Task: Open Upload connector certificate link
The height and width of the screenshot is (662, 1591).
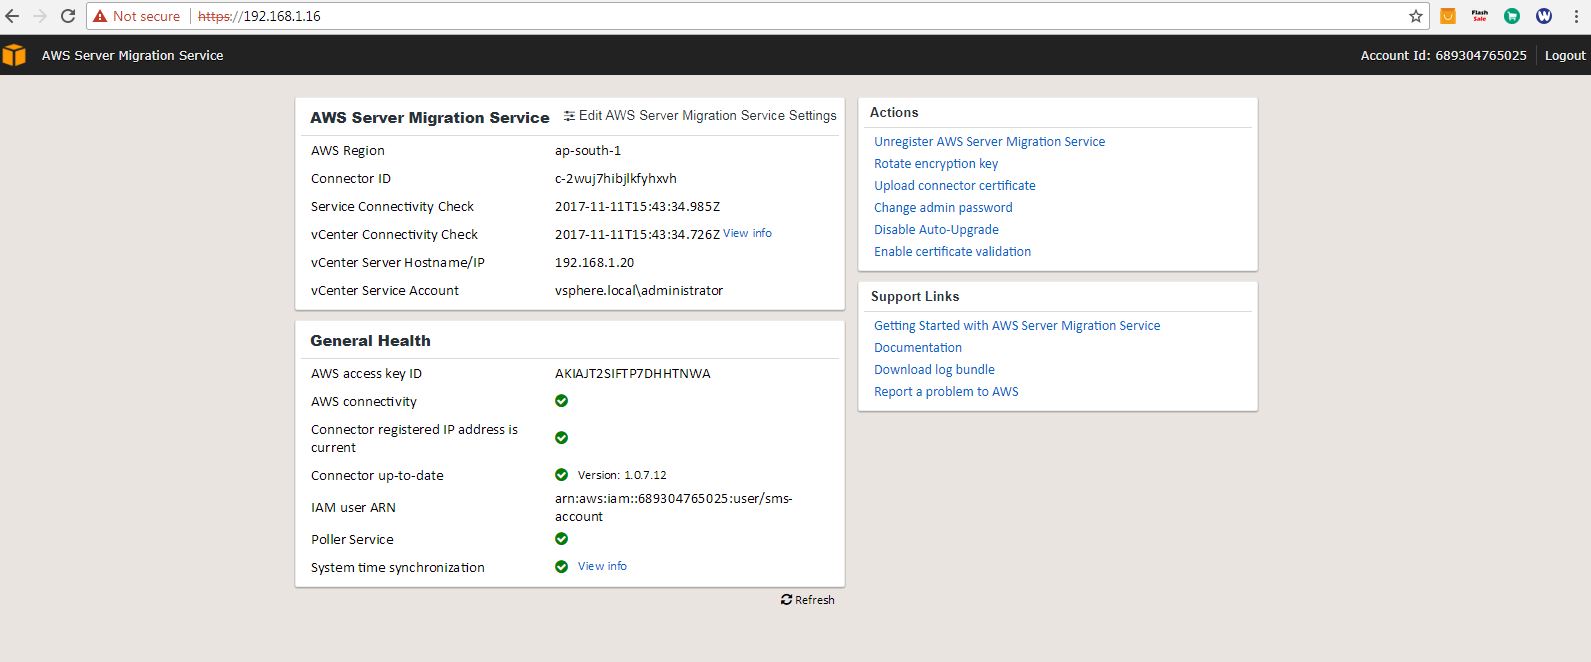Action: click(x=954, y=186)
